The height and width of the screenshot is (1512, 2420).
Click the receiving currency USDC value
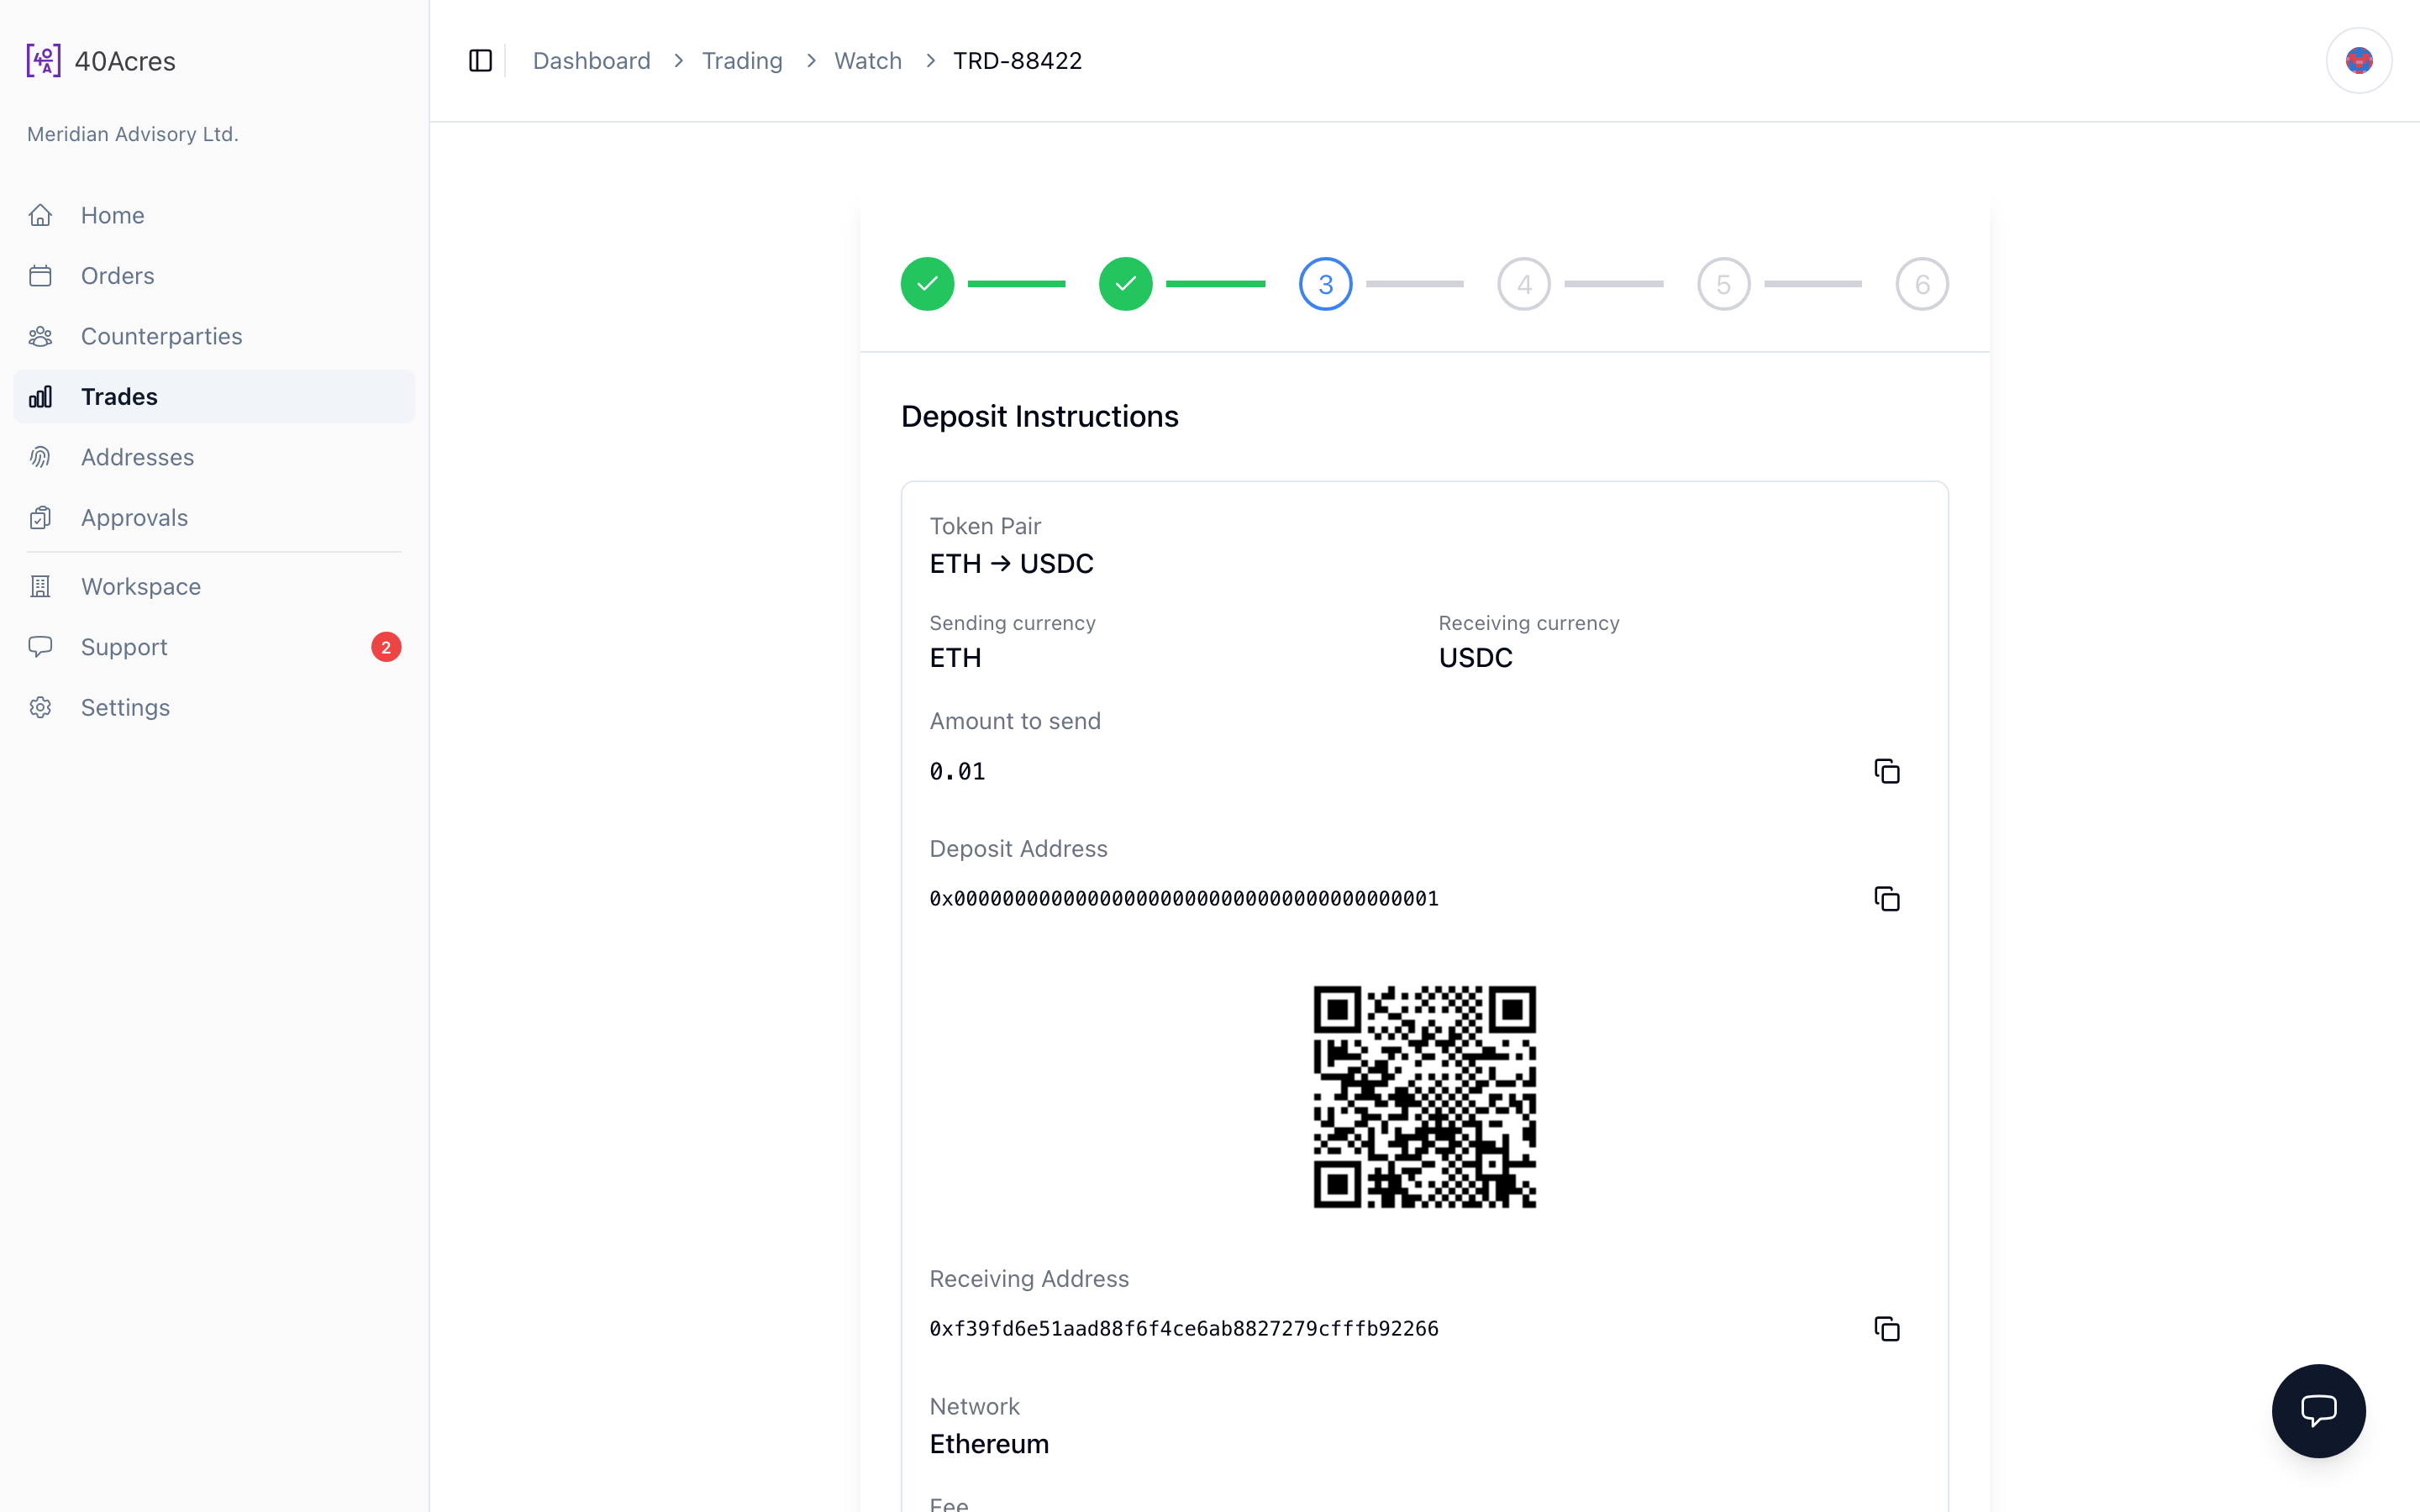point(1475,658)
